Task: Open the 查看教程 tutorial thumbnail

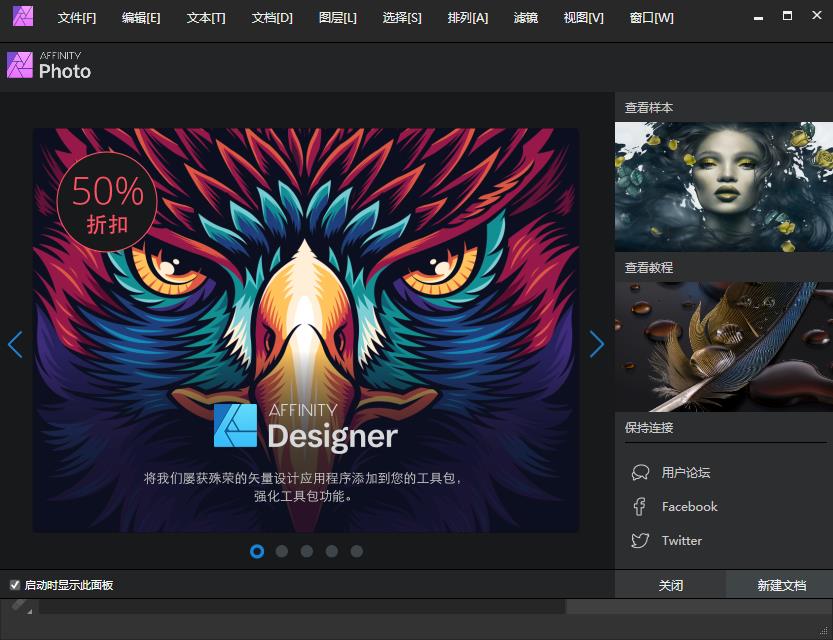Action: click(x=723, y=346)
